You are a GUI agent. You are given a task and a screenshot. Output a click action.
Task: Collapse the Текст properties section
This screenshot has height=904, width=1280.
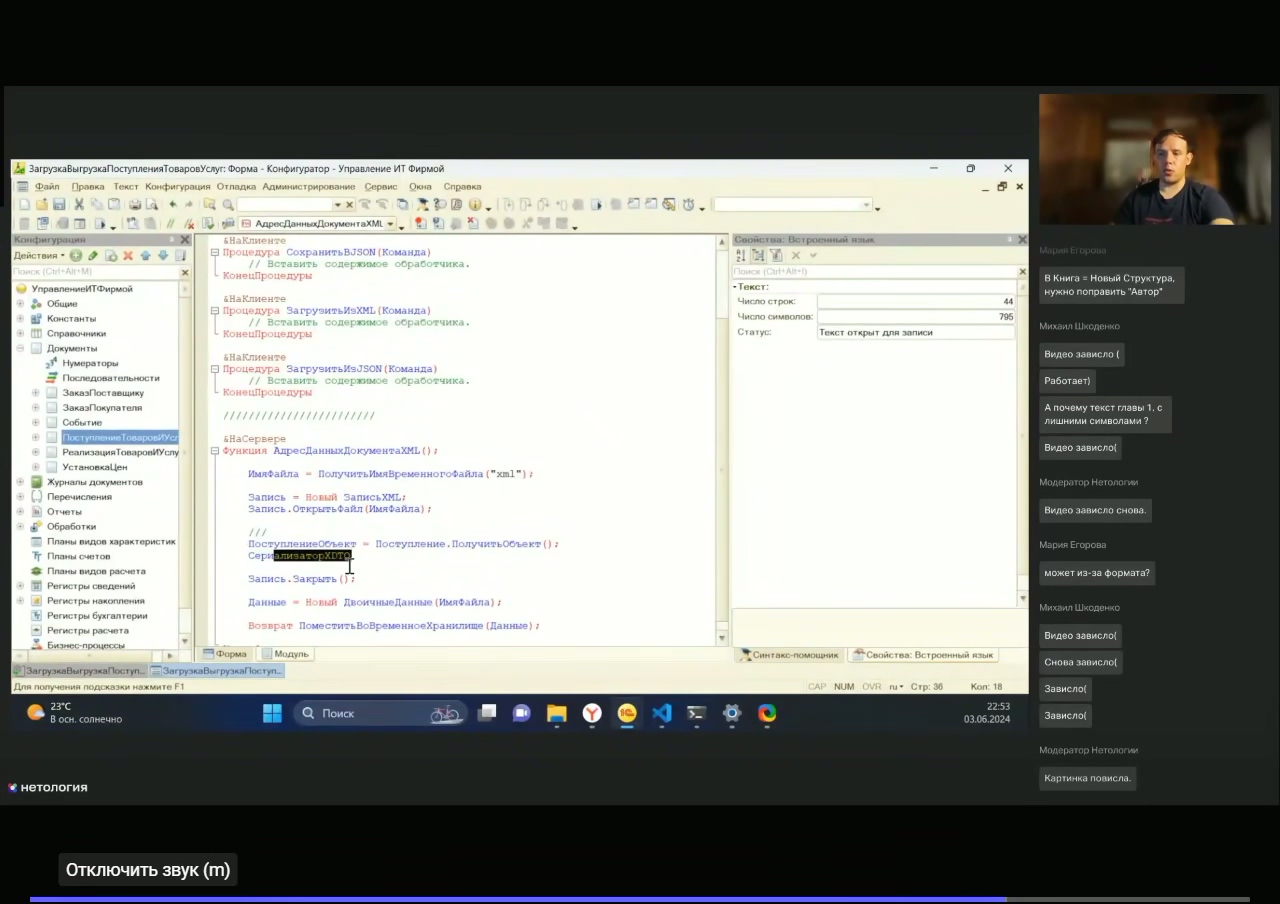[x=735, y=287]
